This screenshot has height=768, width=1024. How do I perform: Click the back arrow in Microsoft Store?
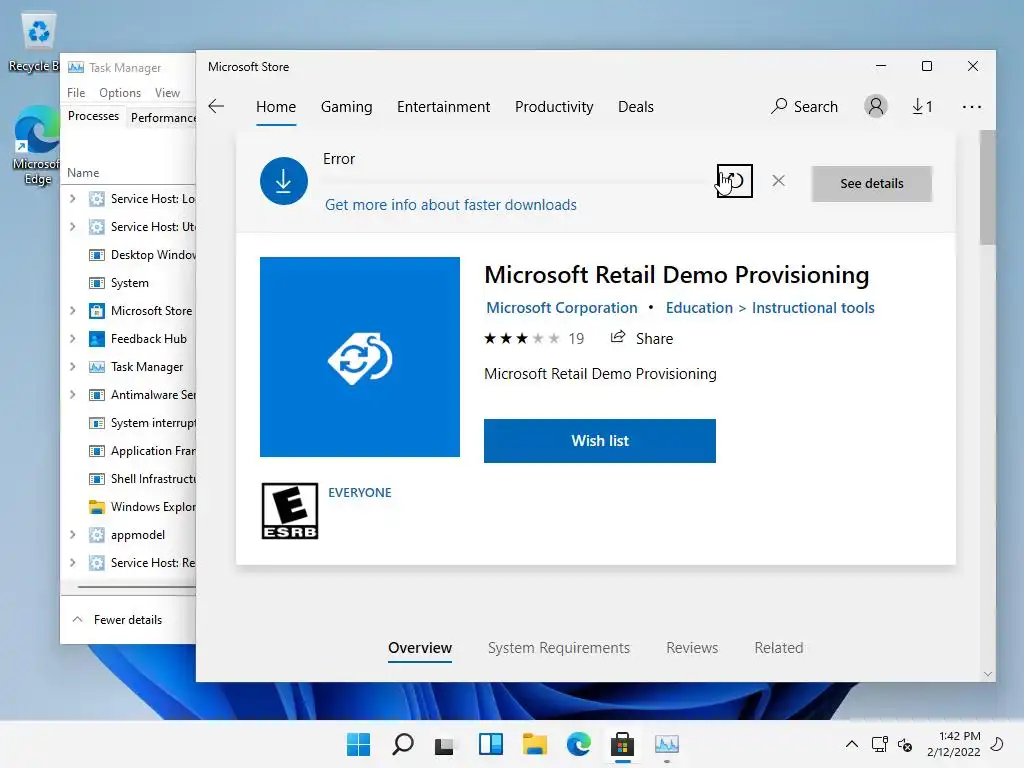(216, 106)
